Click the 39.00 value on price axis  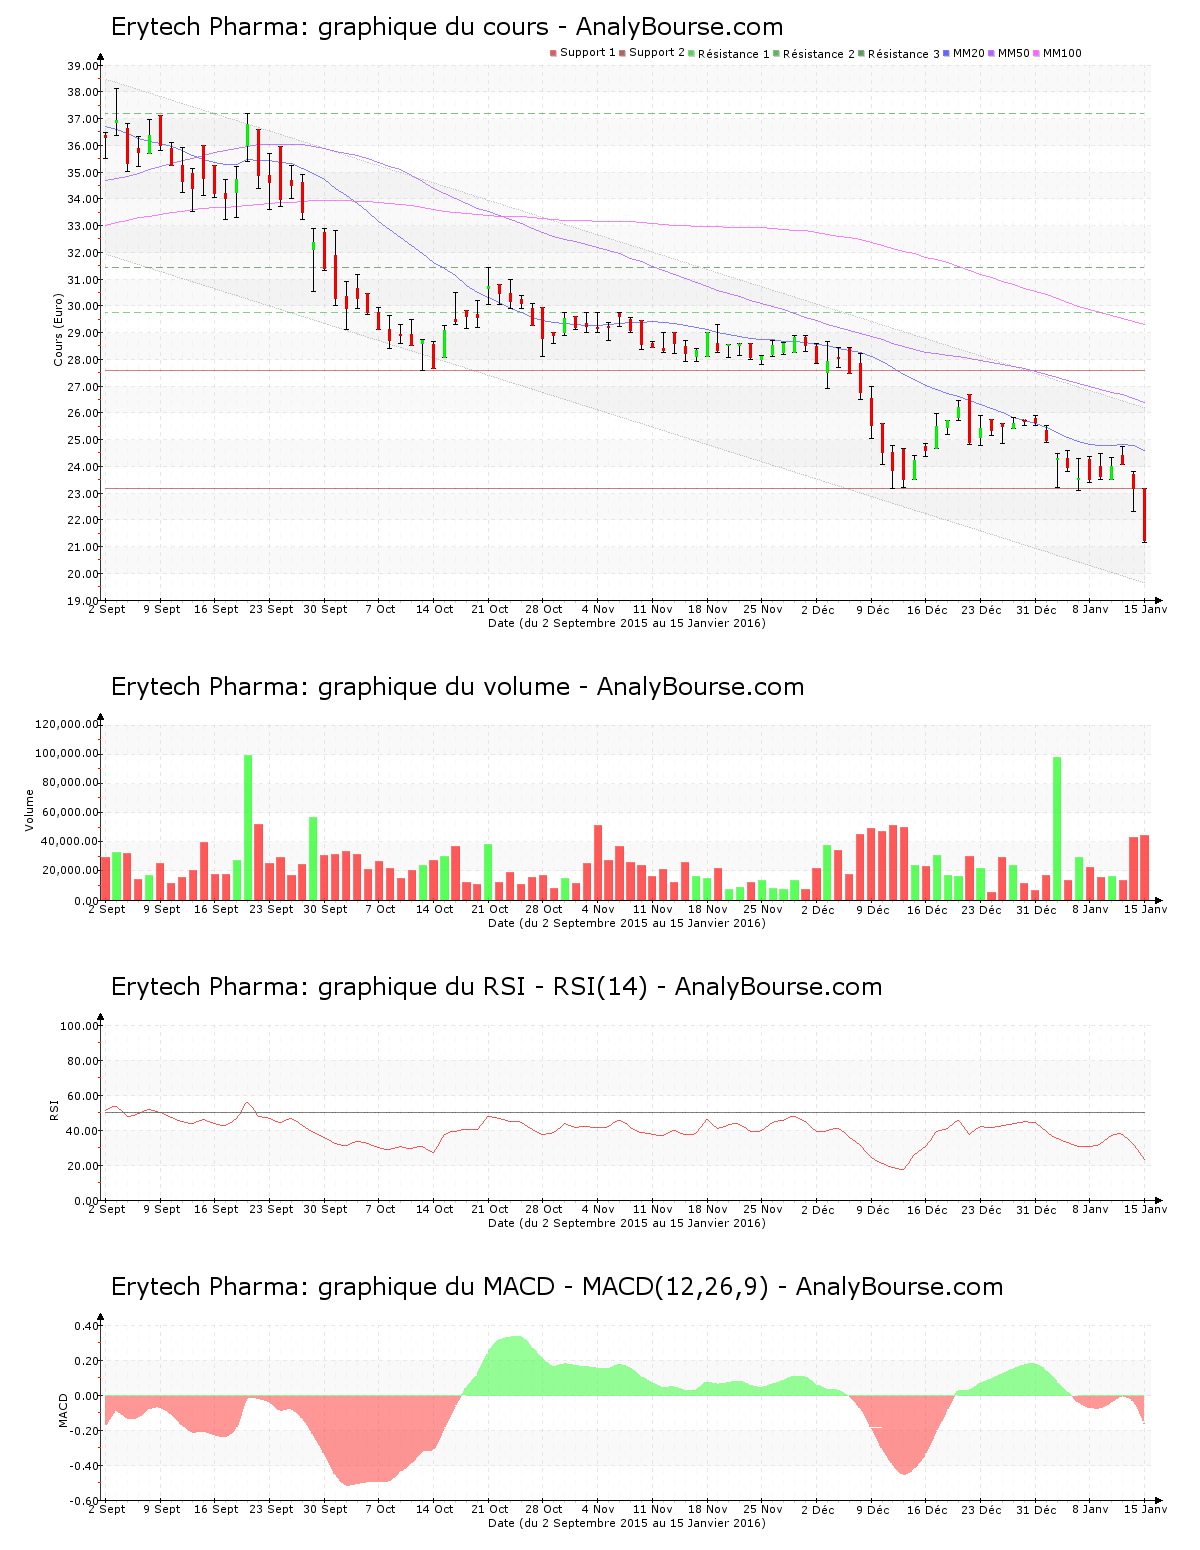tap(83, 66)
